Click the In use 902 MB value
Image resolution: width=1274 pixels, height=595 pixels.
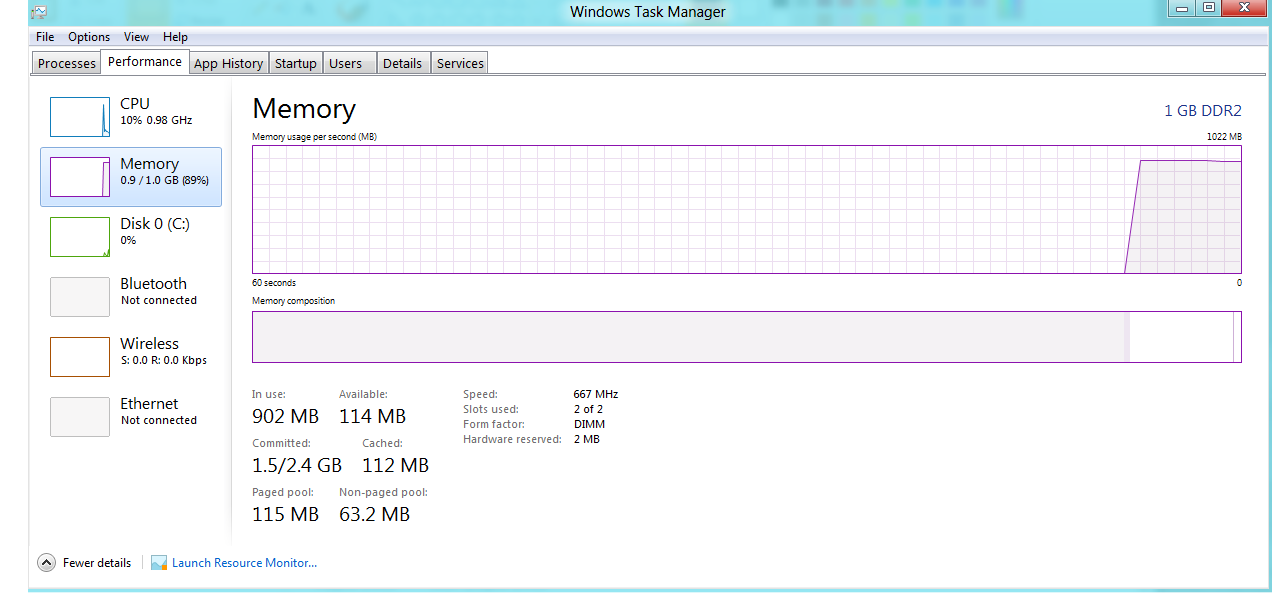[285, 416]
